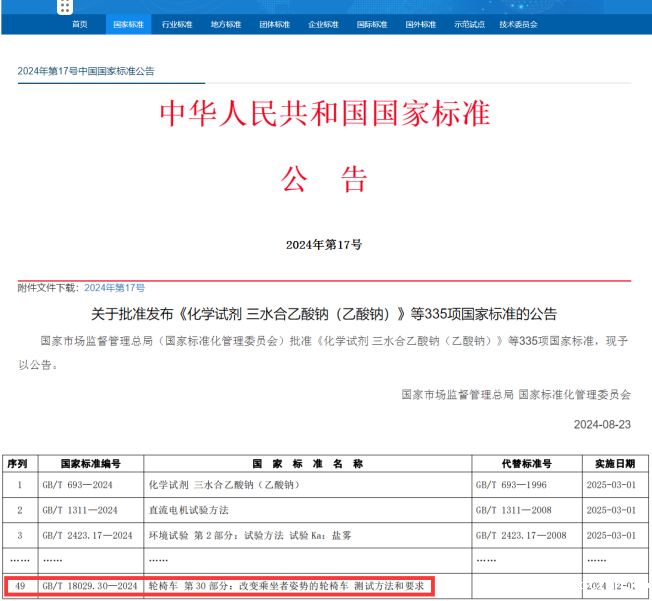Viewport: 652px width, 601px height.
Task: Click the 国家标准编号 column header
Action: point(90,464)
